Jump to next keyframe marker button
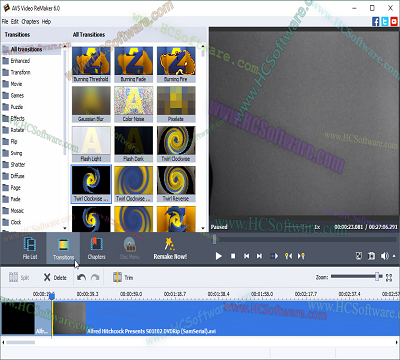Image resolution: width=400 pixels, height=360 pixels. pyautogui.click(x=301, y=256)
